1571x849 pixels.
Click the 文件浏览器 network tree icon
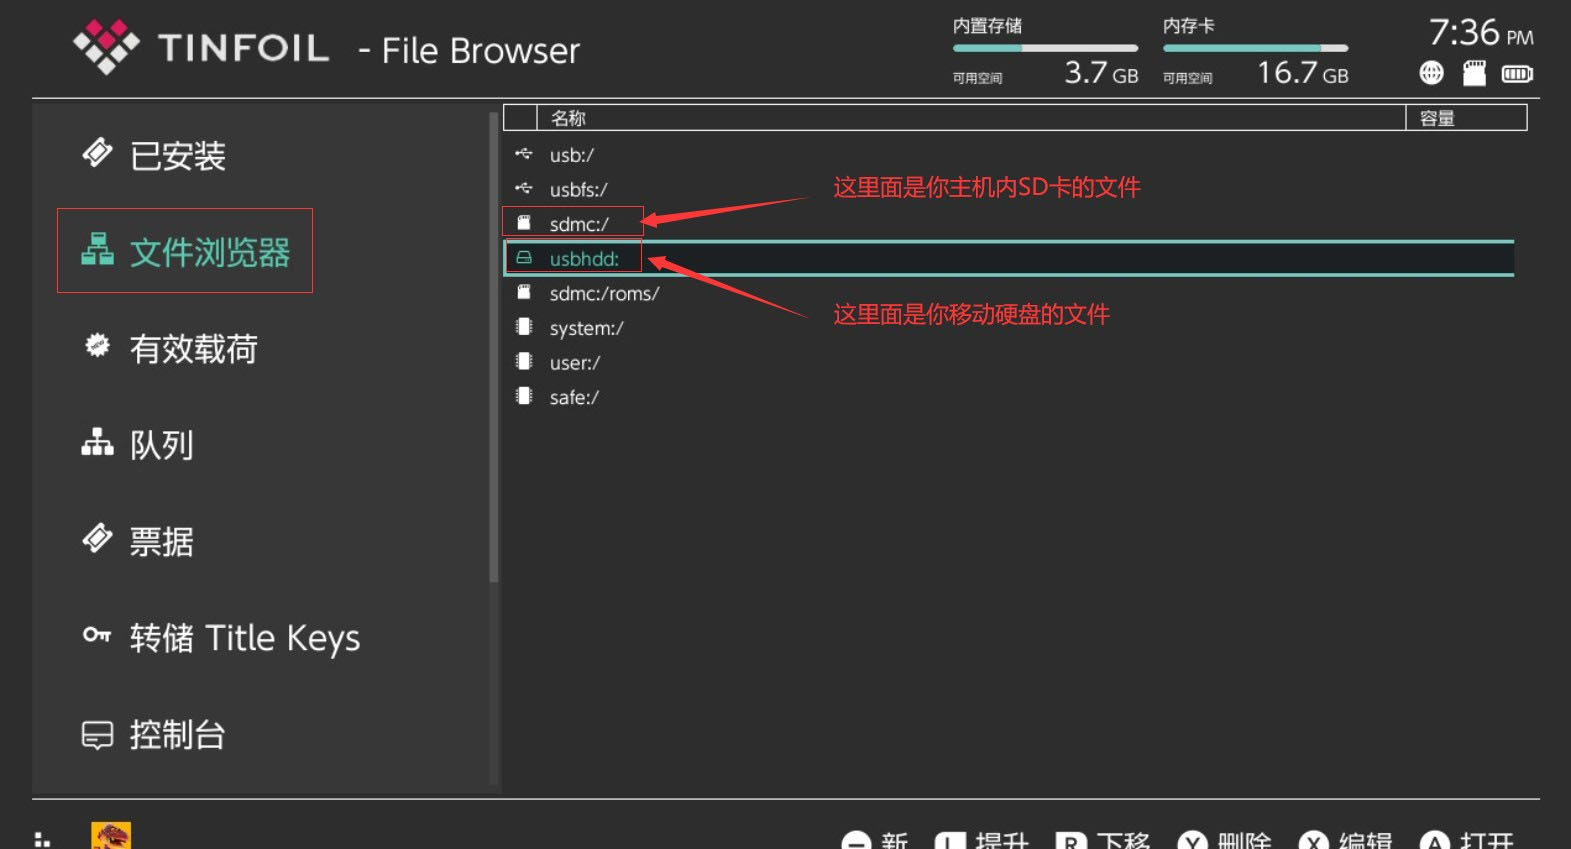tap(97, 249)
